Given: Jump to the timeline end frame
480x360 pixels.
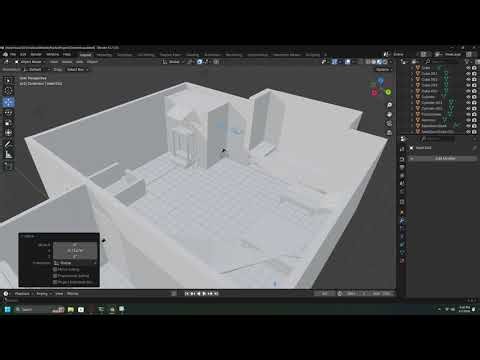Looking at the screenshot, I should click(216, 294).
